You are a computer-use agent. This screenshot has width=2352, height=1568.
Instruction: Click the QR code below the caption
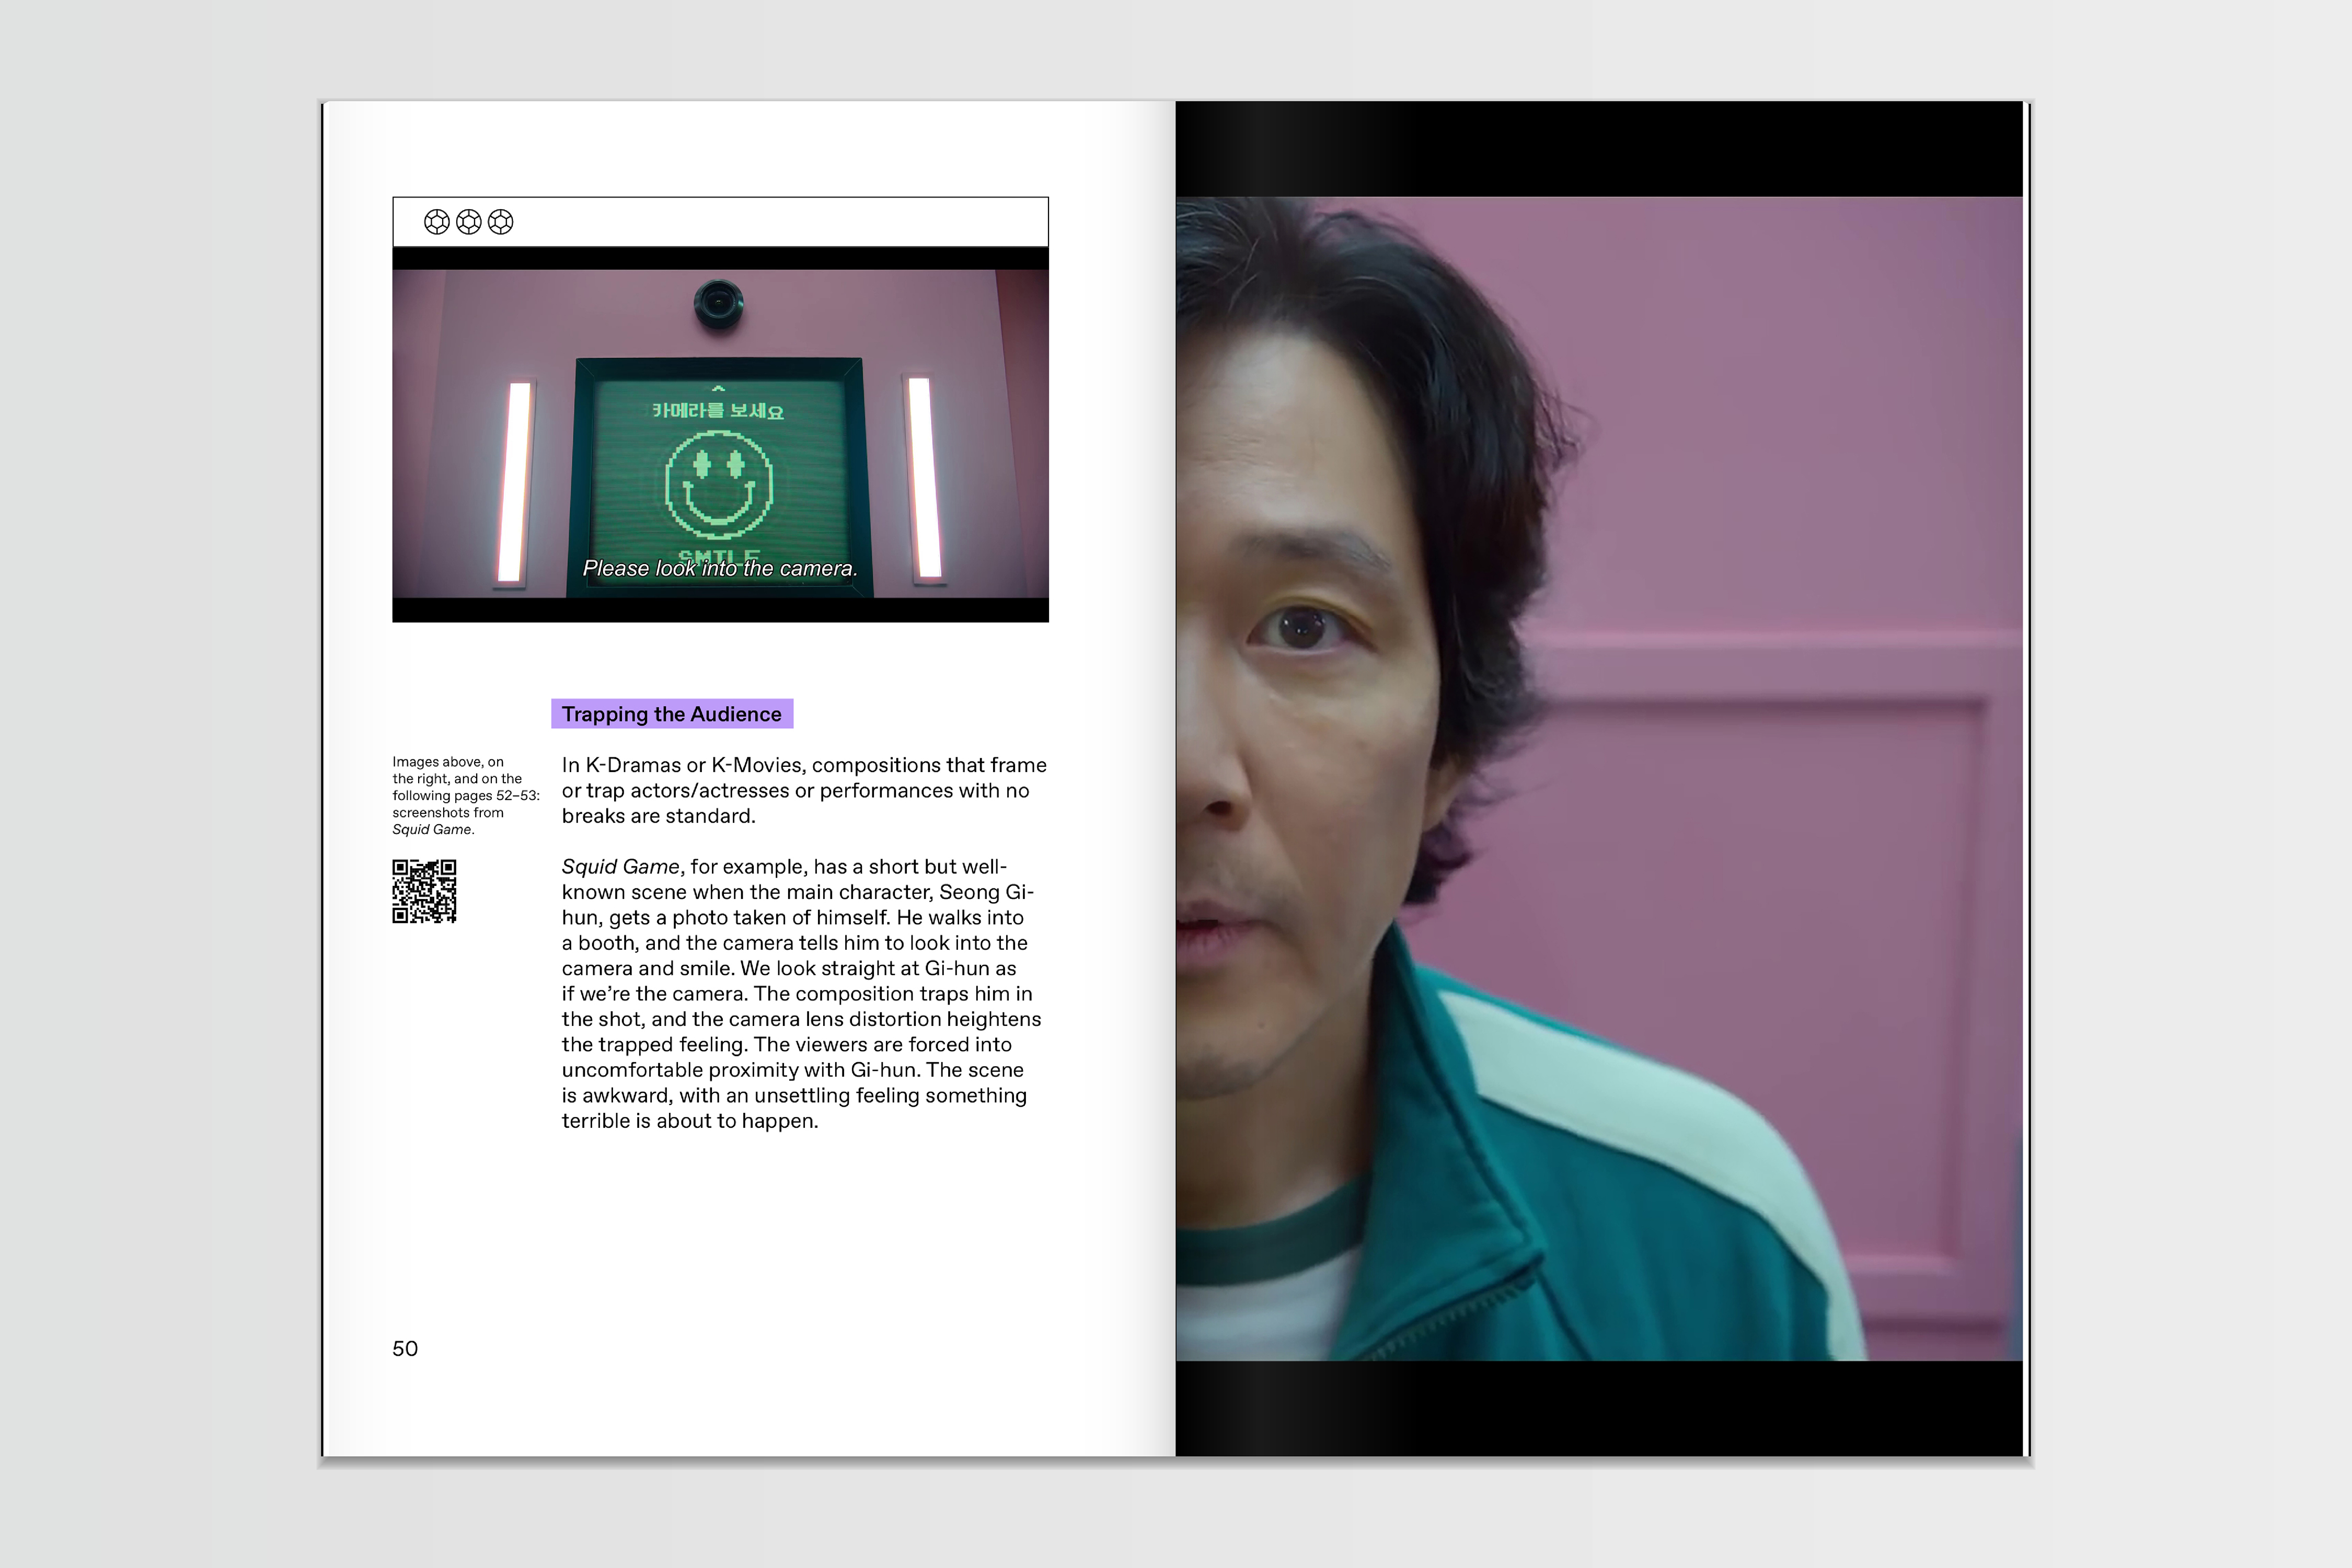tap(424, 891)
